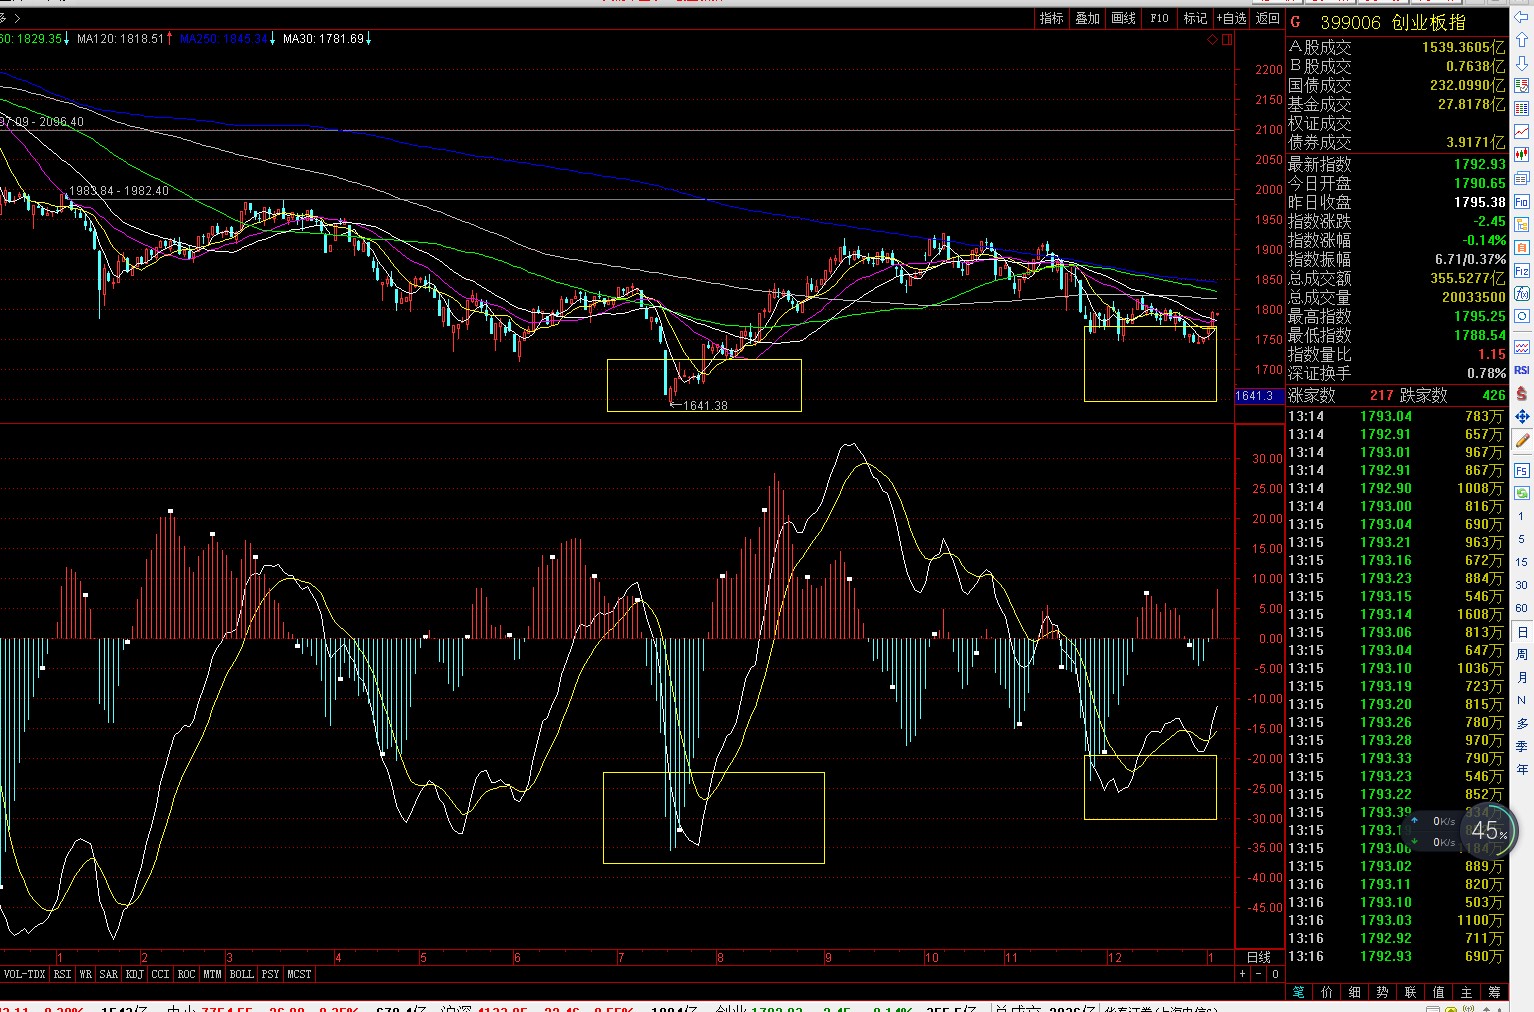Click the square record icon below f(x)
Viewport: 1534px width, 1012px height.
click(x=1521, y=316)
